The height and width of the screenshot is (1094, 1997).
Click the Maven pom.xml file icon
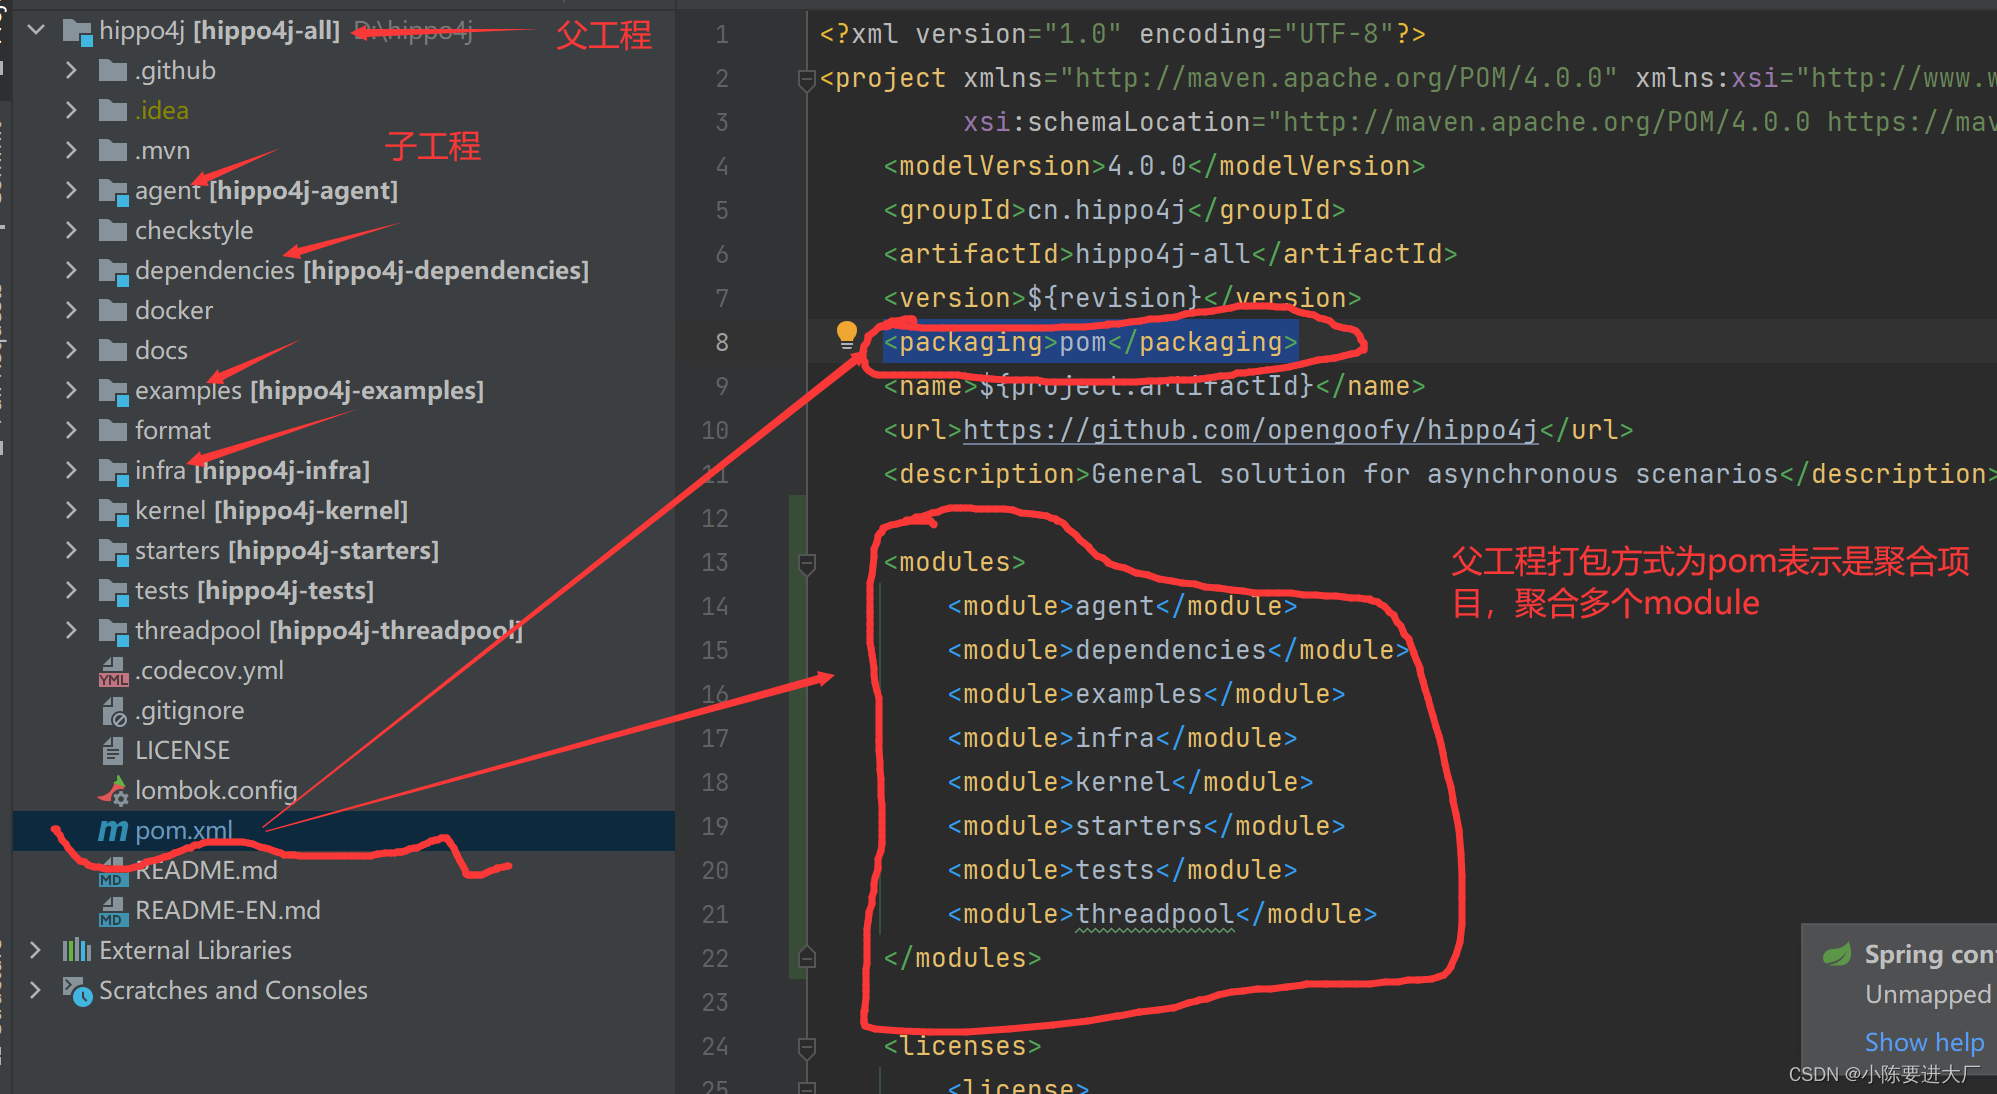112,830
